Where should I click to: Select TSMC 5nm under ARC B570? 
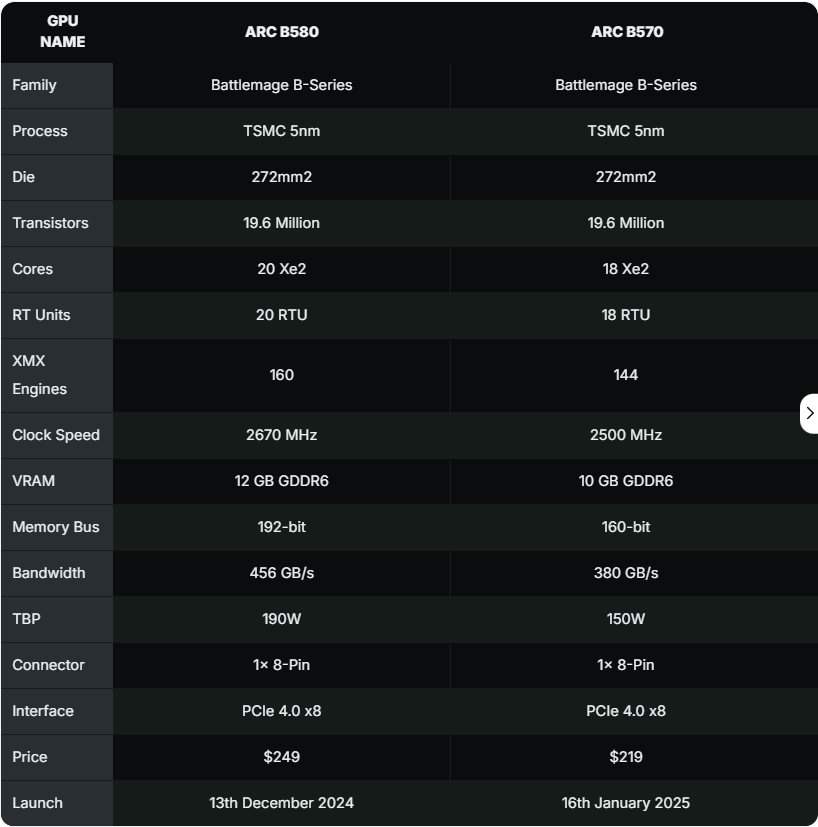626,131
